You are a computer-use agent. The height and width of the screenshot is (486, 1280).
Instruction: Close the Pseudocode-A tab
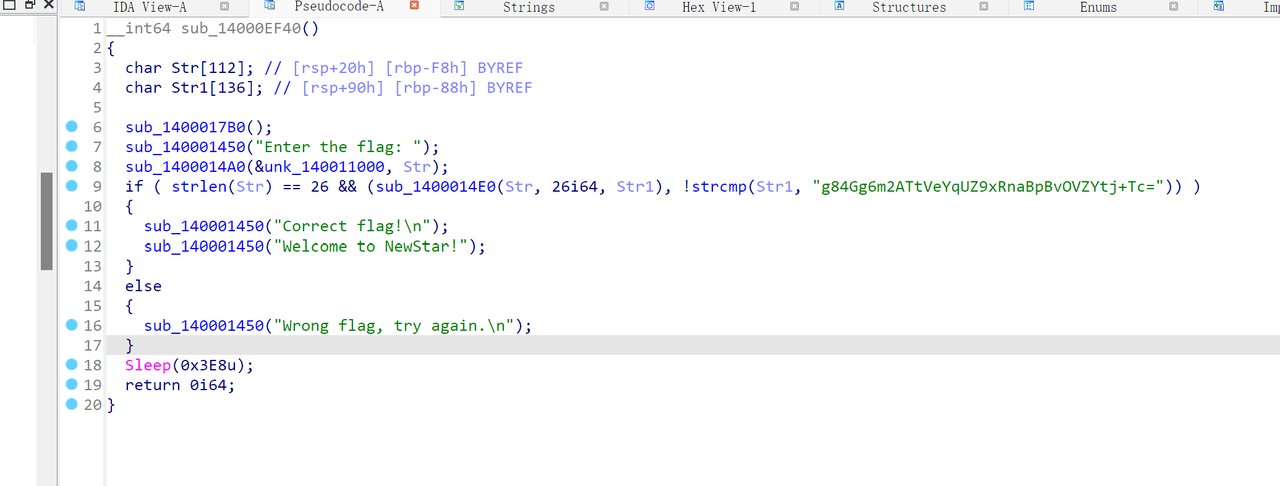(x=414, y=7)
